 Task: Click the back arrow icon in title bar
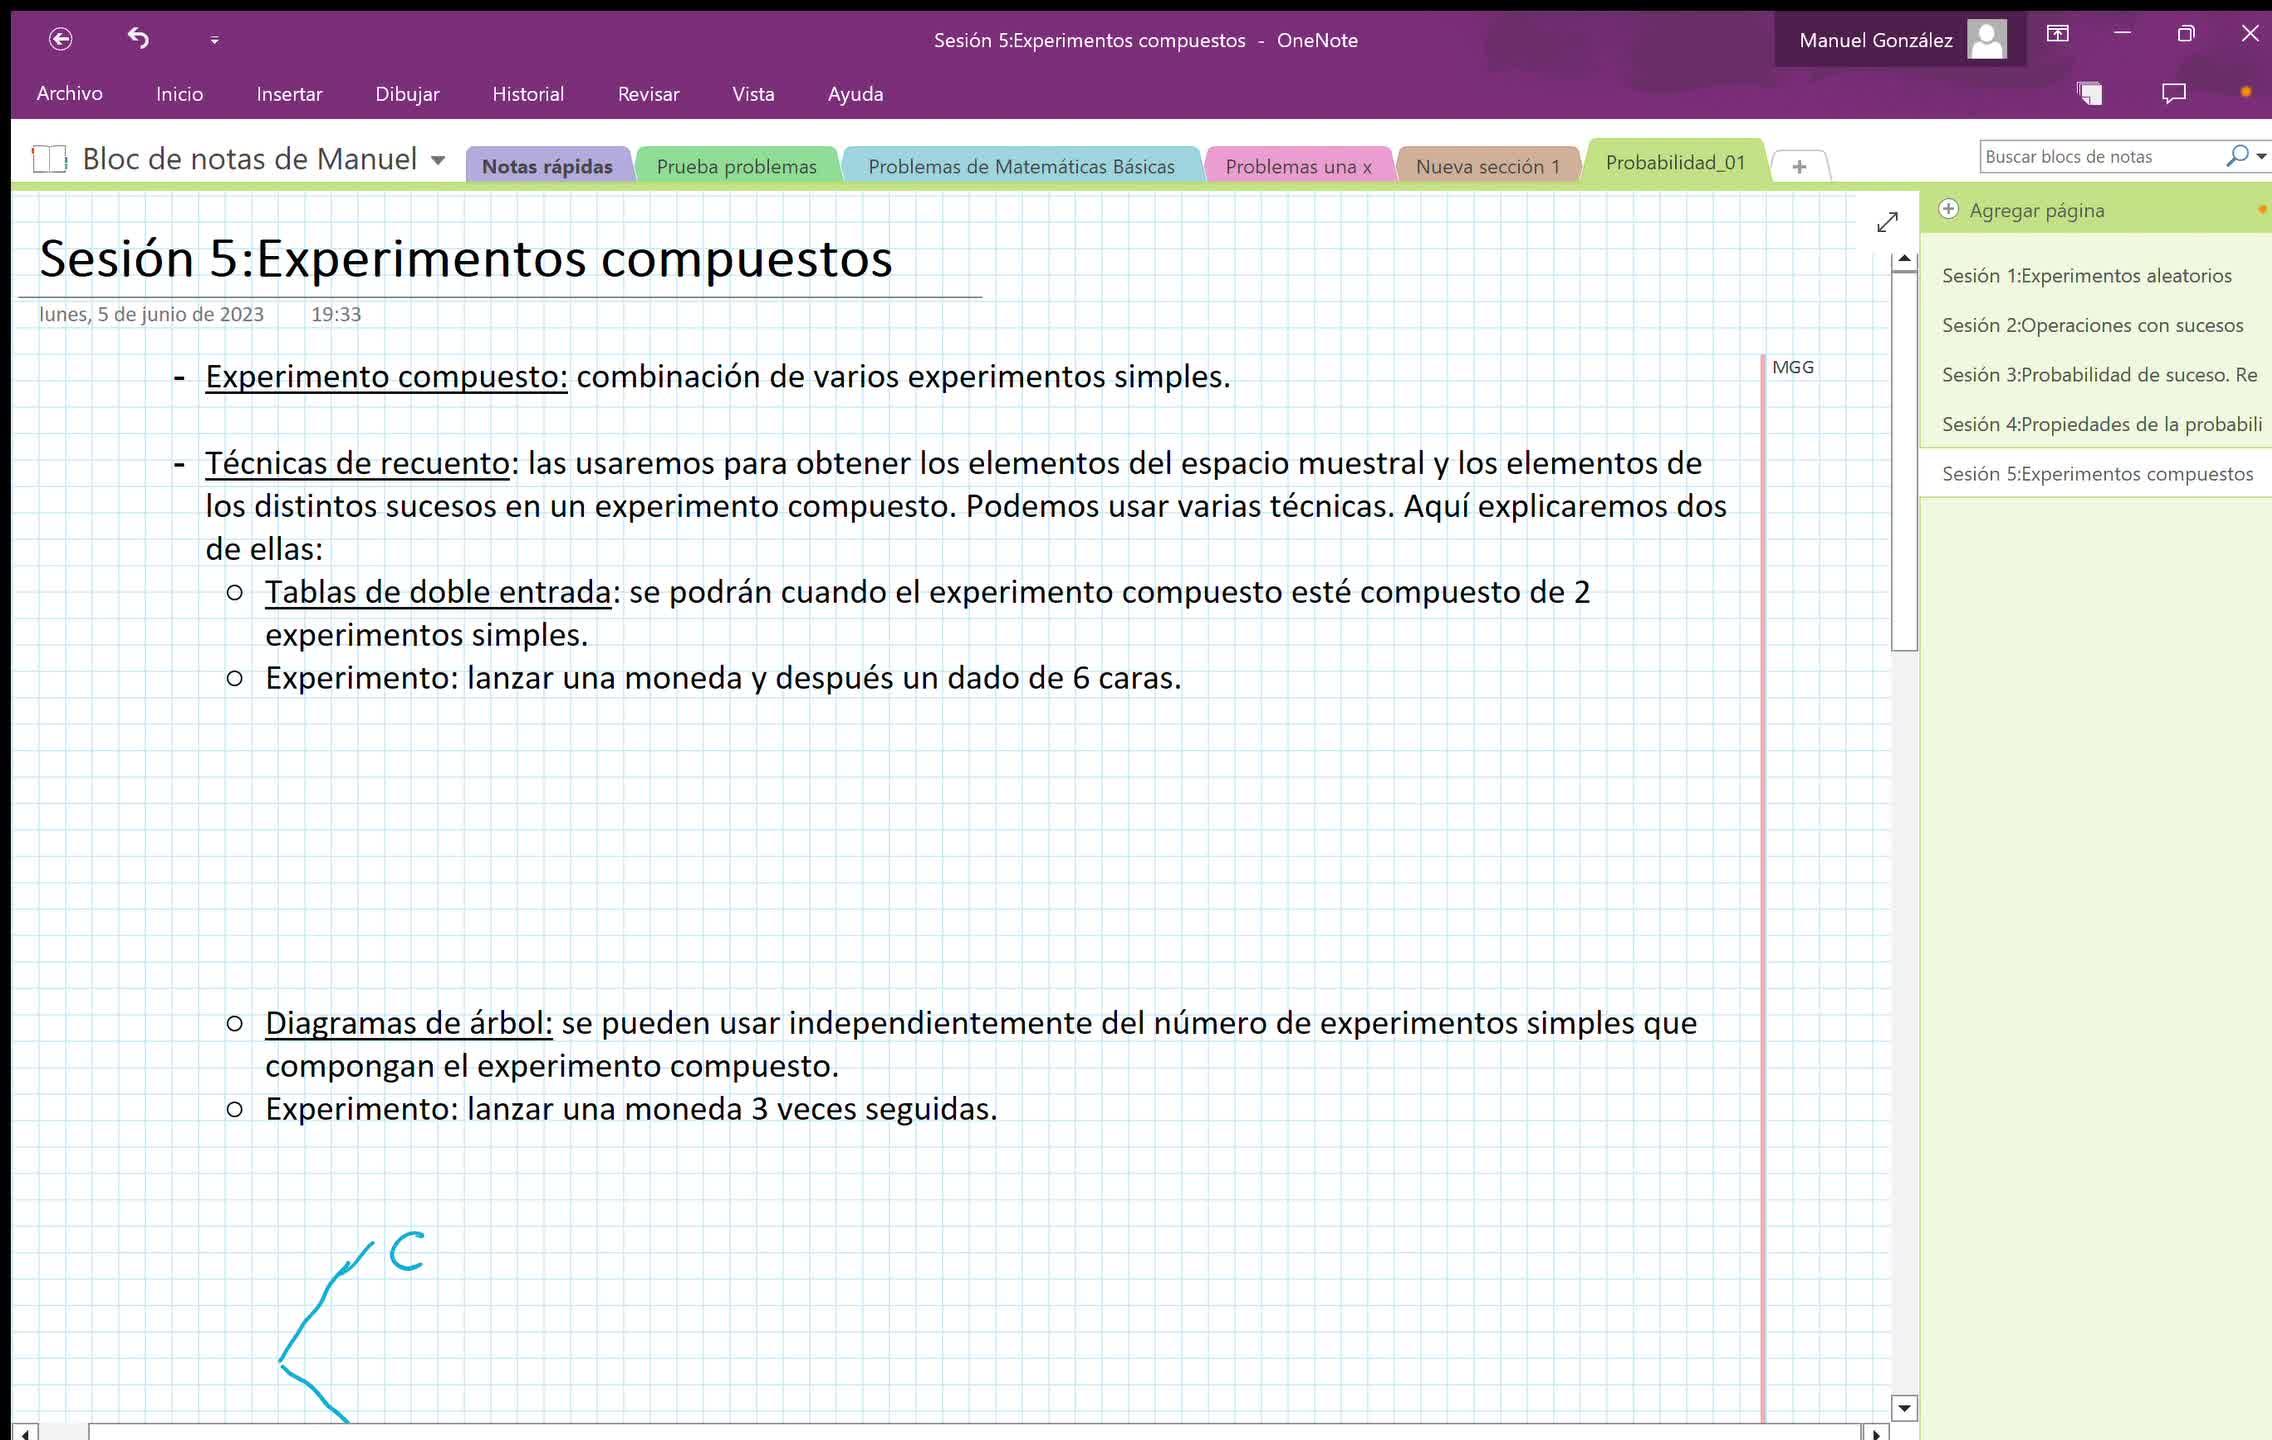pyautogui.click(x=61, y=39)
